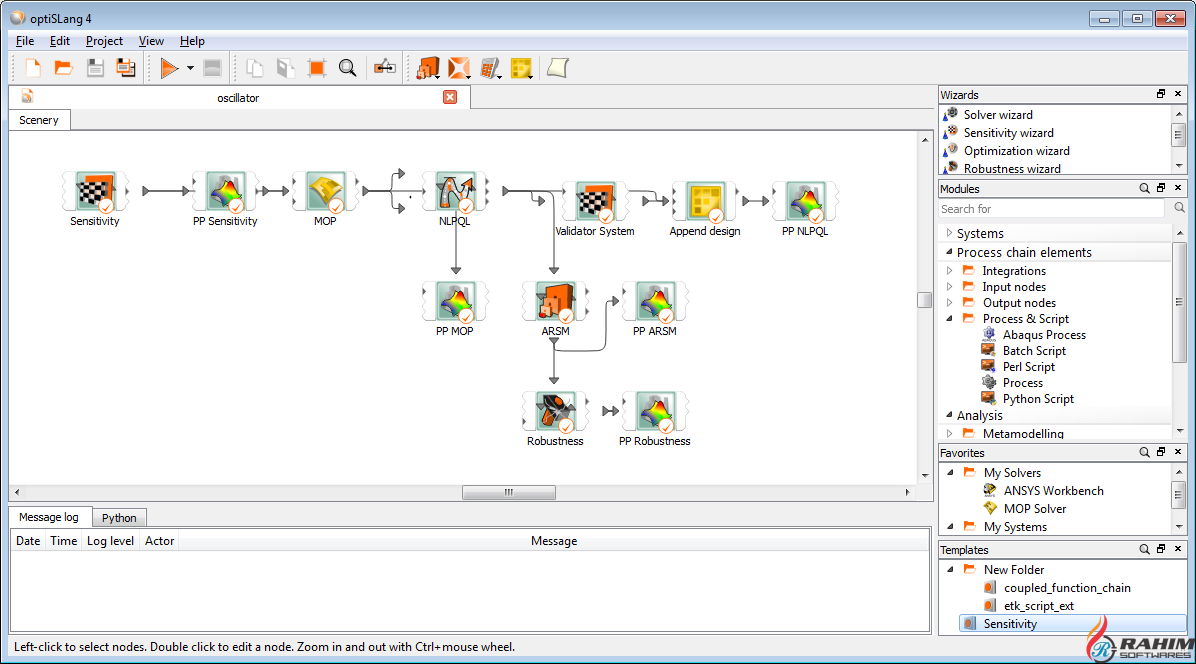
Task: Select the NLPQL node
Action: (455, 191)
